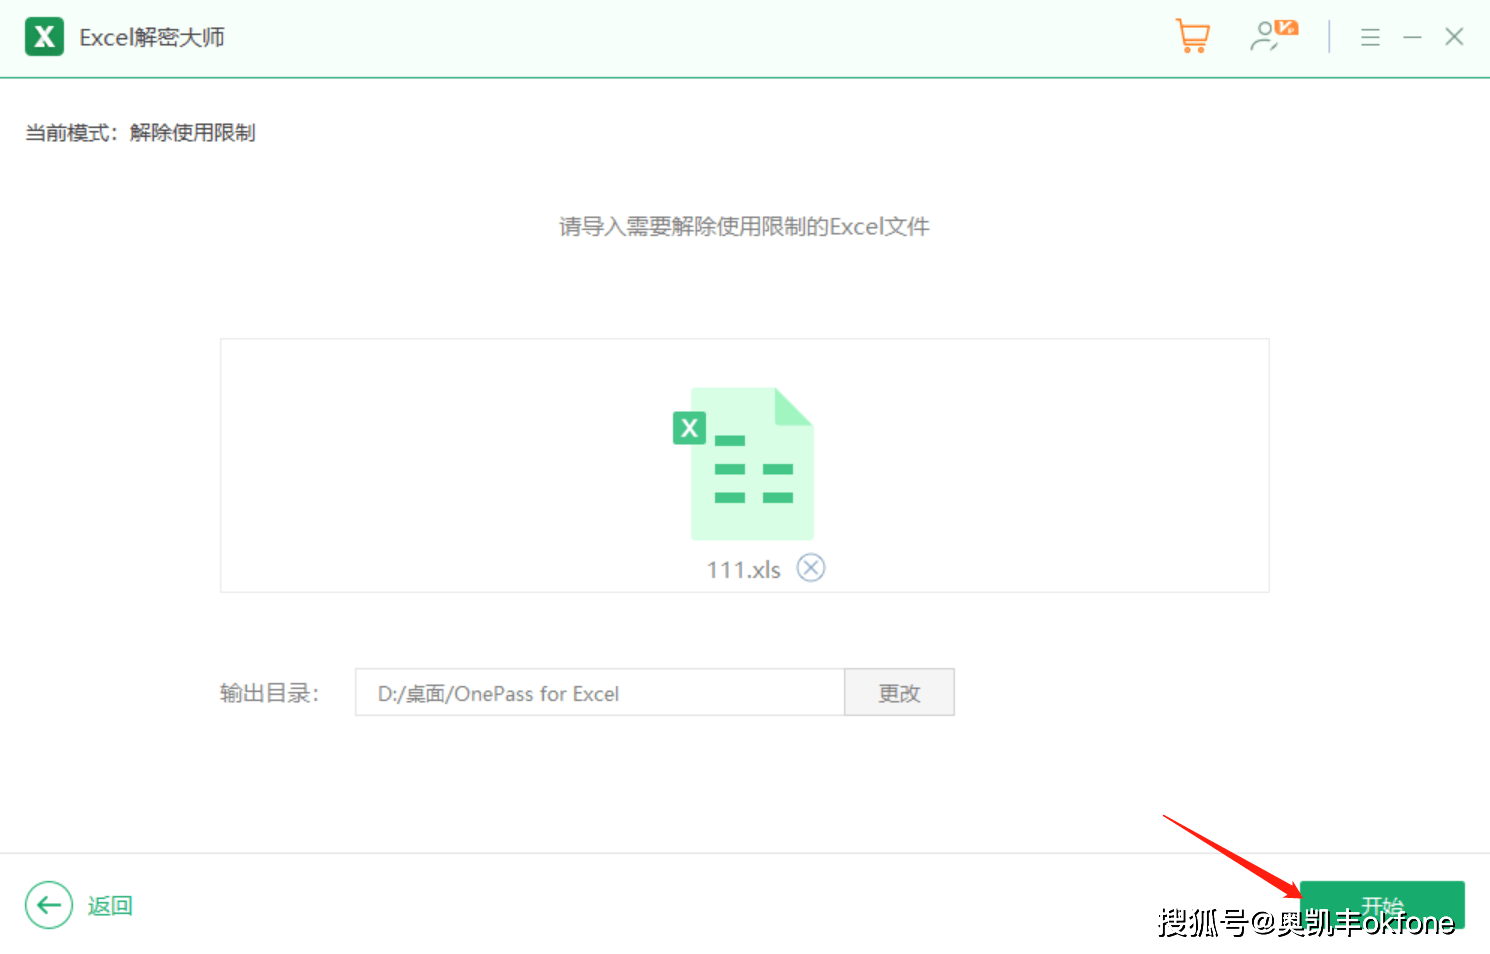
Task: Close the Excel解密大师 window
Action: tap(1454, 37)
